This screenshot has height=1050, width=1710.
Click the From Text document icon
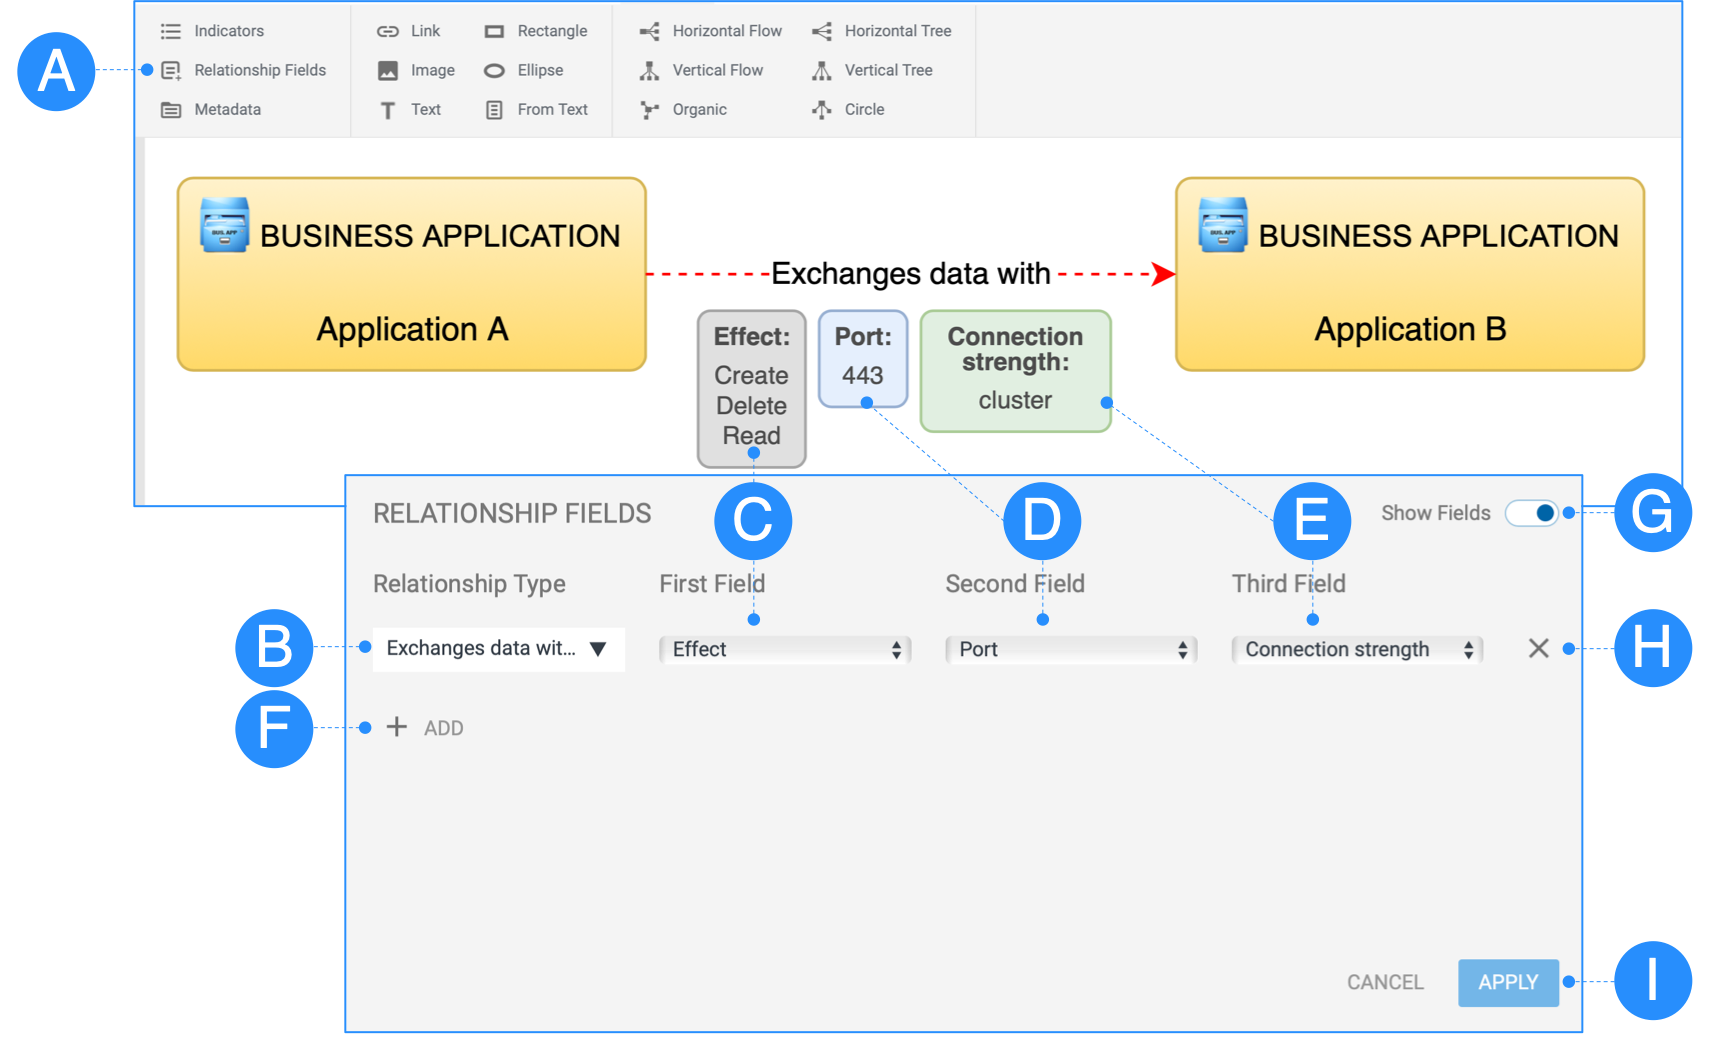494,110
